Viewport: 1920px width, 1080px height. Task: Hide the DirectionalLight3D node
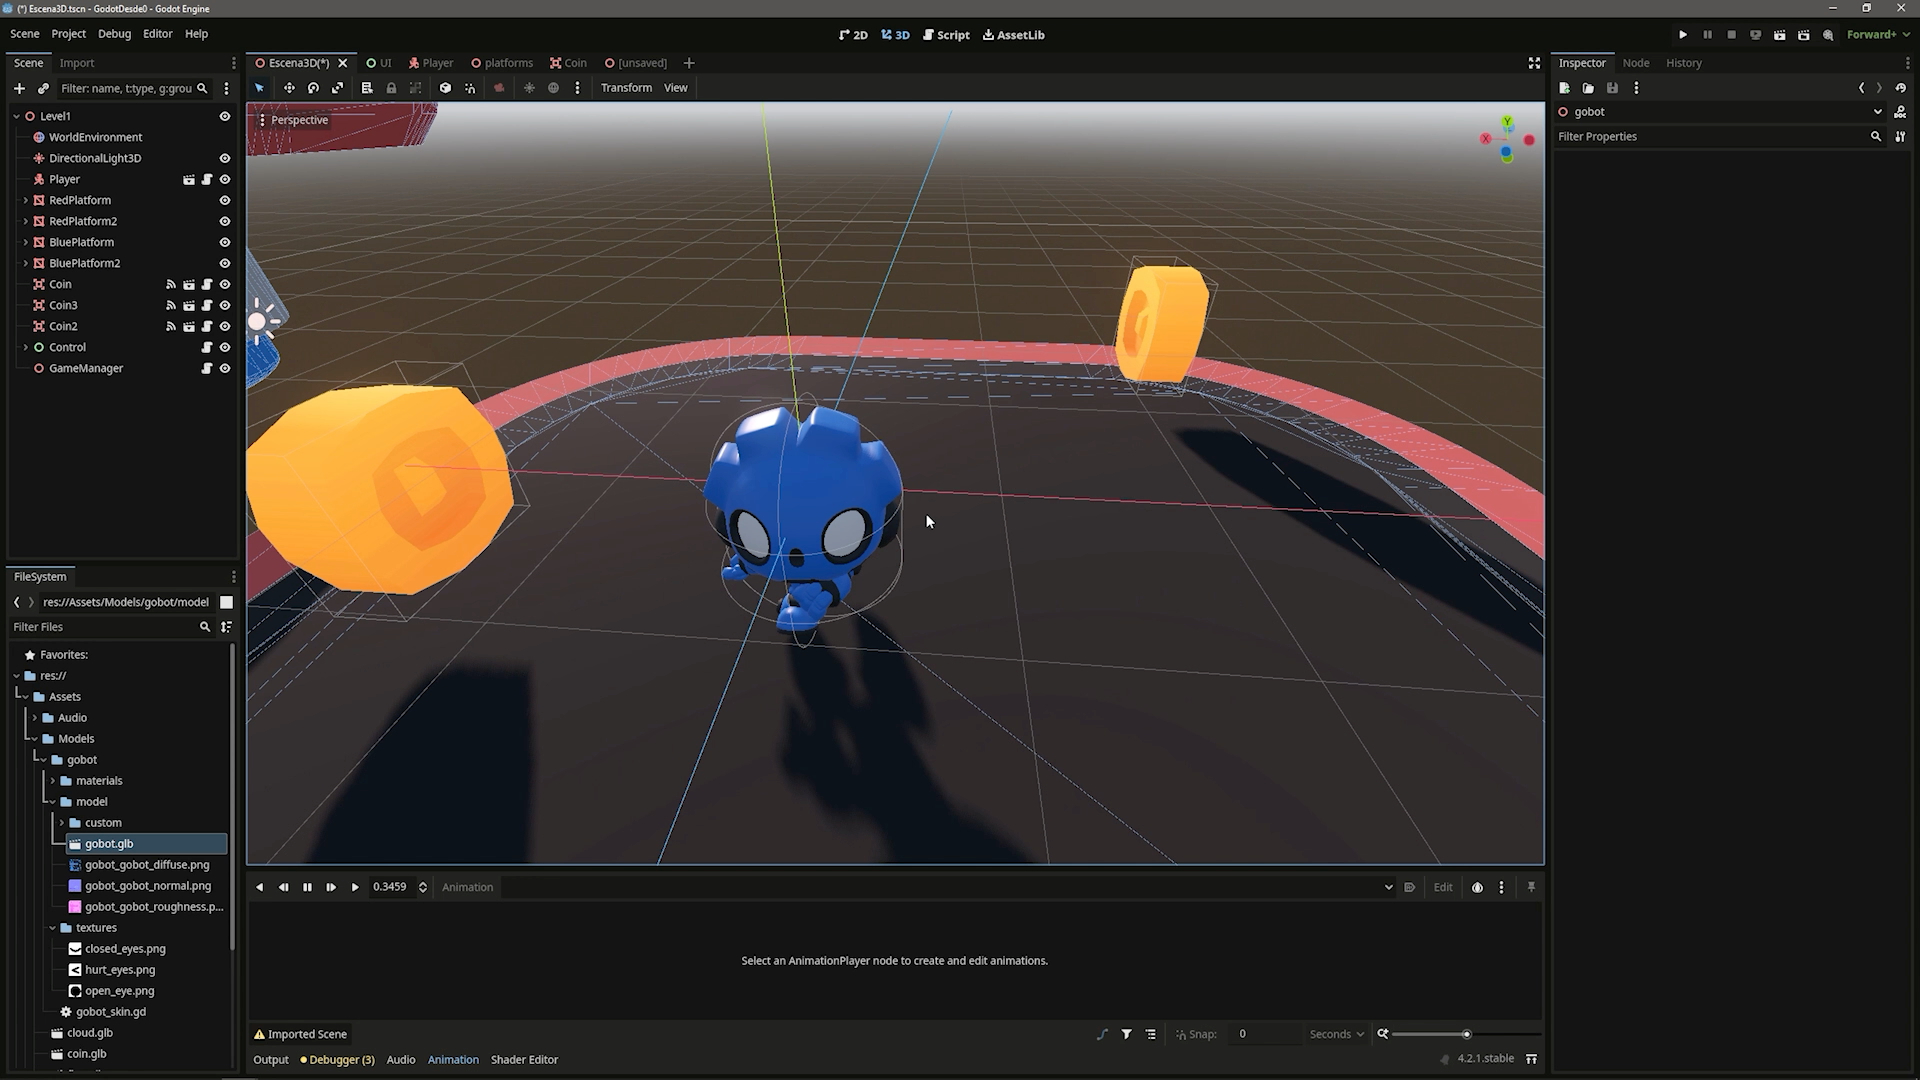click(x=225, y=158)
